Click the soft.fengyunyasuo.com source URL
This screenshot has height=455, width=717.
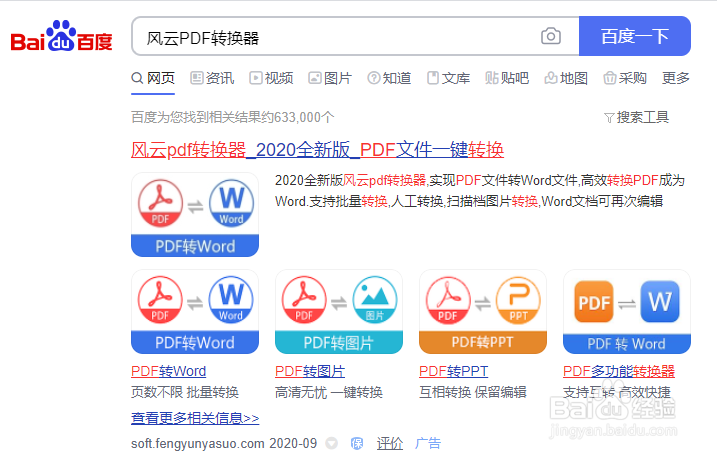point(198,443)
